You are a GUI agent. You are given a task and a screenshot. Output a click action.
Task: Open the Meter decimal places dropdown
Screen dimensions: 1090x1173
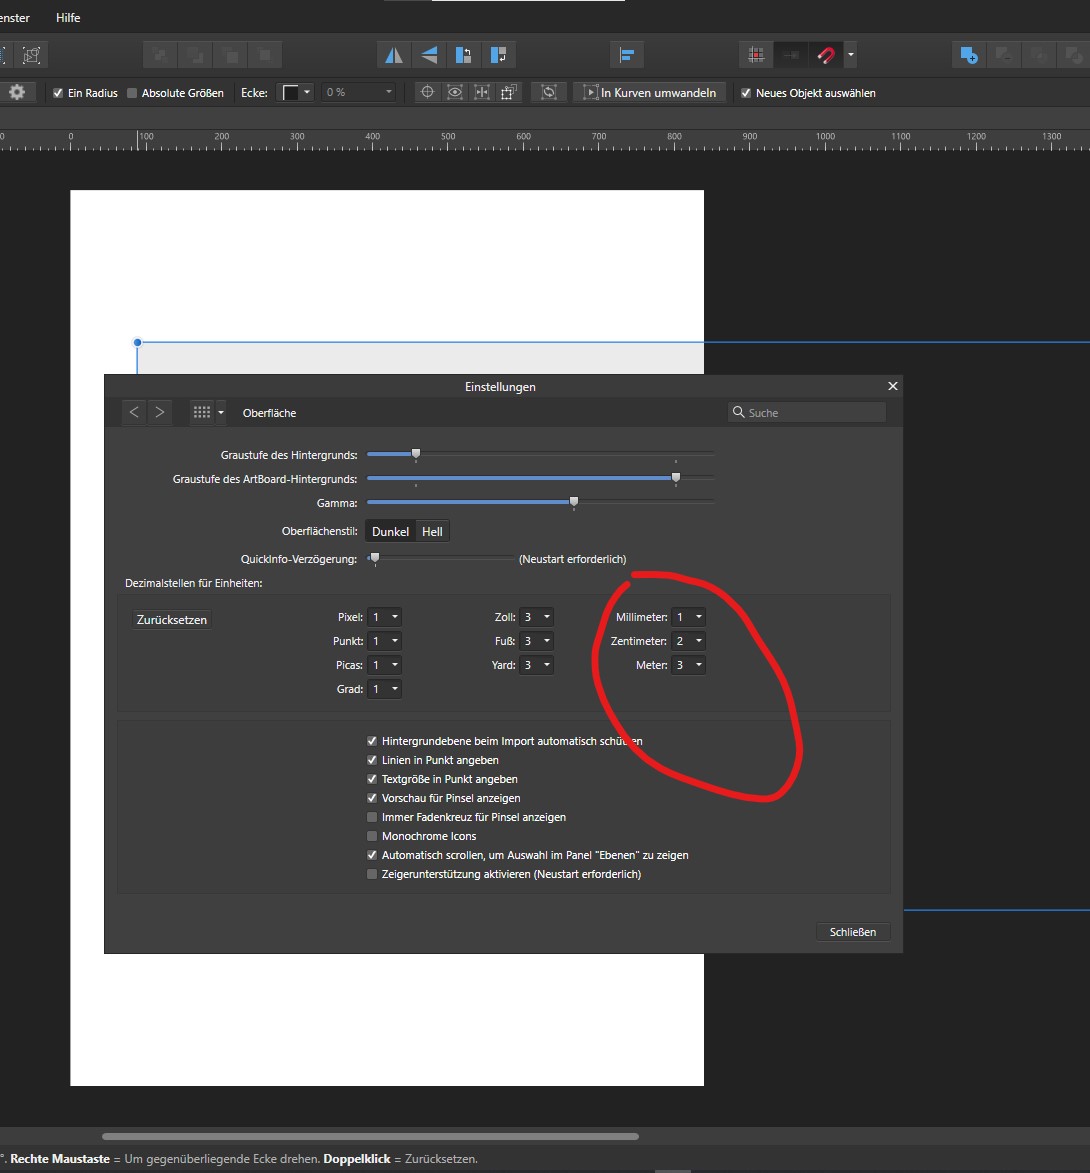point(688,665)
